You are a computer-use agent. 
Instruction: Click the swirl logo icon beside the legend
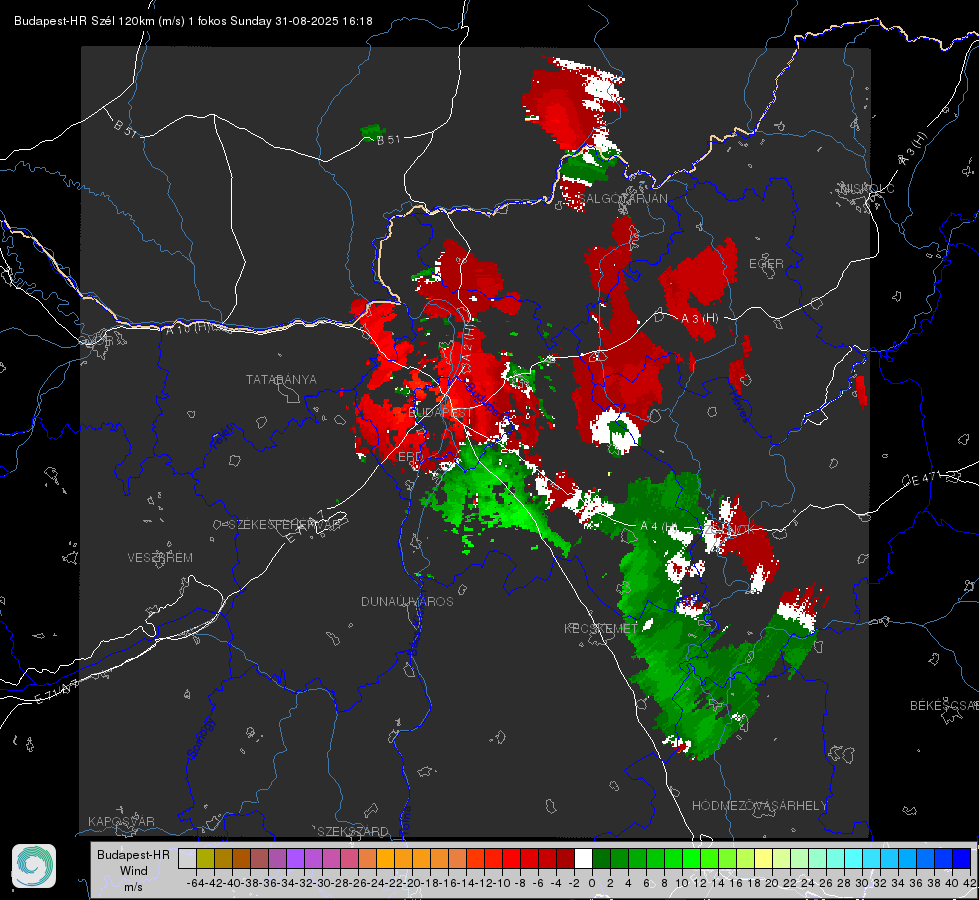(34, 866)
